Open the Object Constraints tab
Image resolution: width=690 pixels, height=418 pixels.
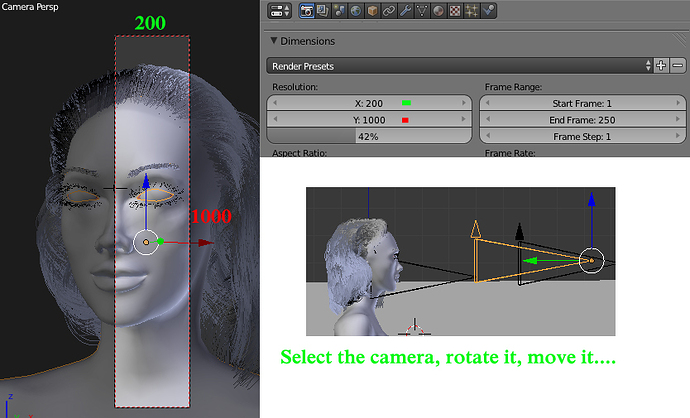coord(389,11)
